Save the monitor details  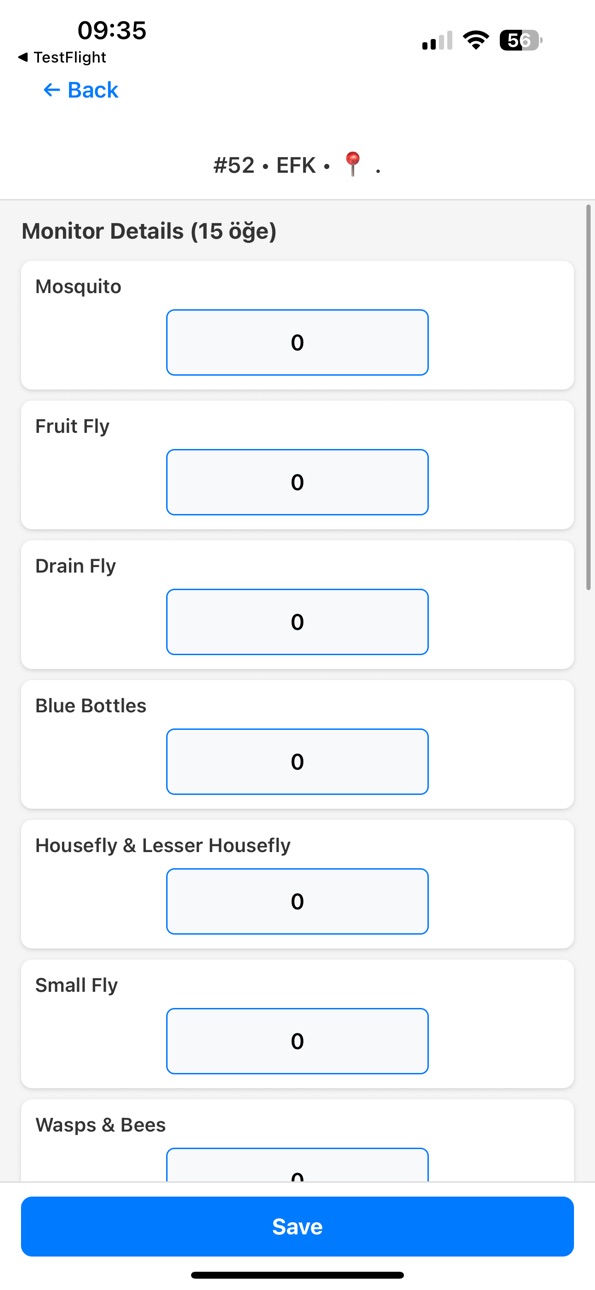pos(297,1227)
